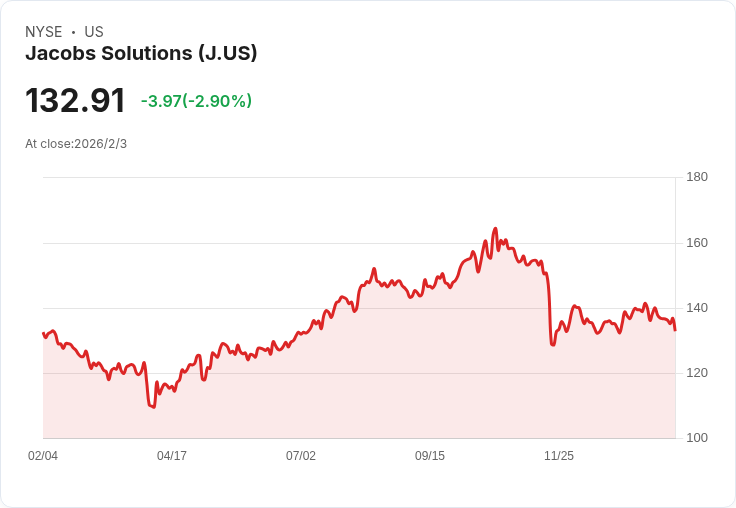The height and width of the screenshot is (508, 736).
Task: Click the 160 price axis label
Action: [x=697, y=243]
